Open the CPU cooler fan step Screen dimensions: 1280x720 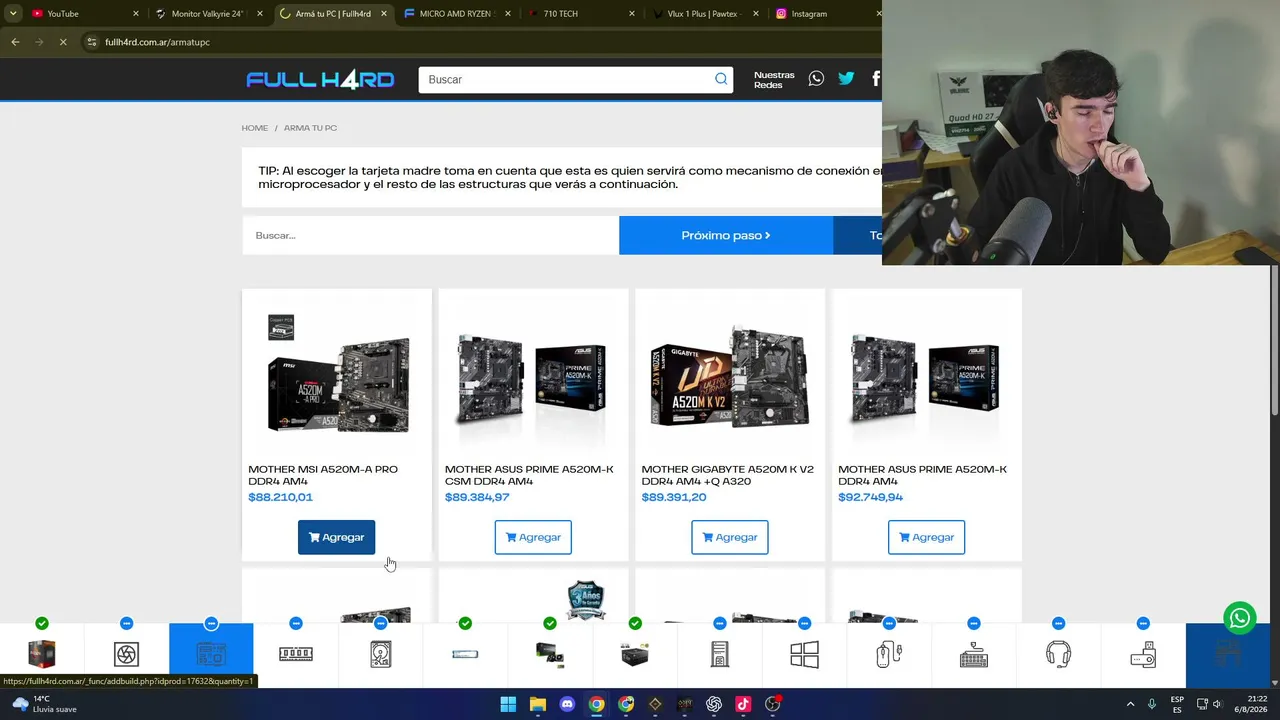click(126, 654)
